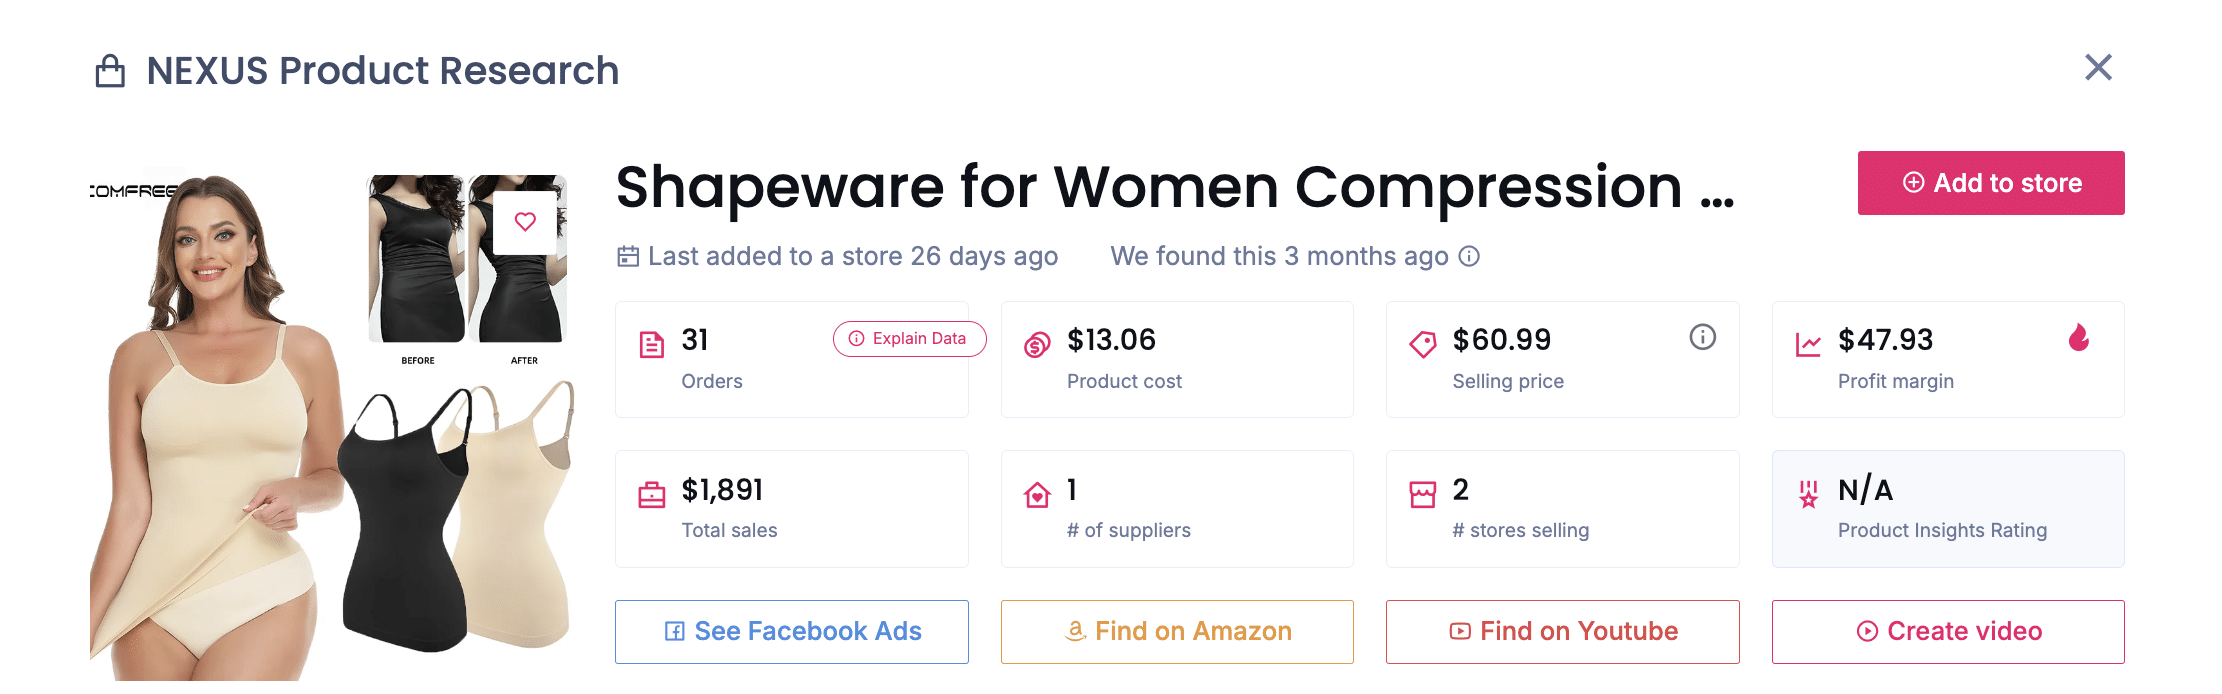Click the heart favorite icon on product image
The width and height of the screenshot is (2222, 694).
(525, 222)
